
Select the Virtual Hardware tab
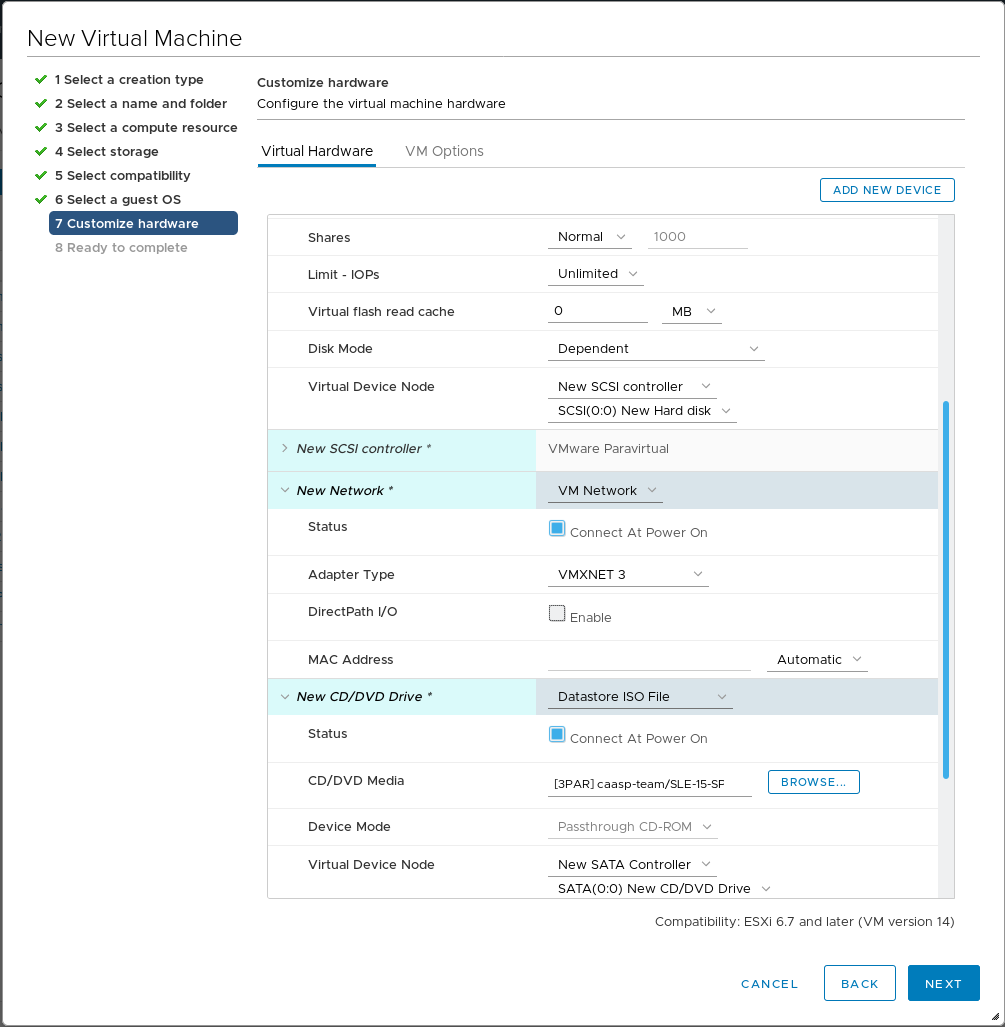[317, 151]
